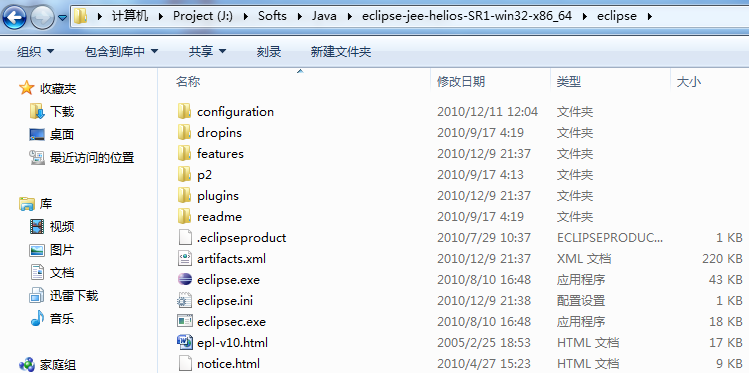The width and height of the screenshot is (750, 373).
Task: Click the p2 folder icon
Action: pyautogui.click(x=184, y=175)
